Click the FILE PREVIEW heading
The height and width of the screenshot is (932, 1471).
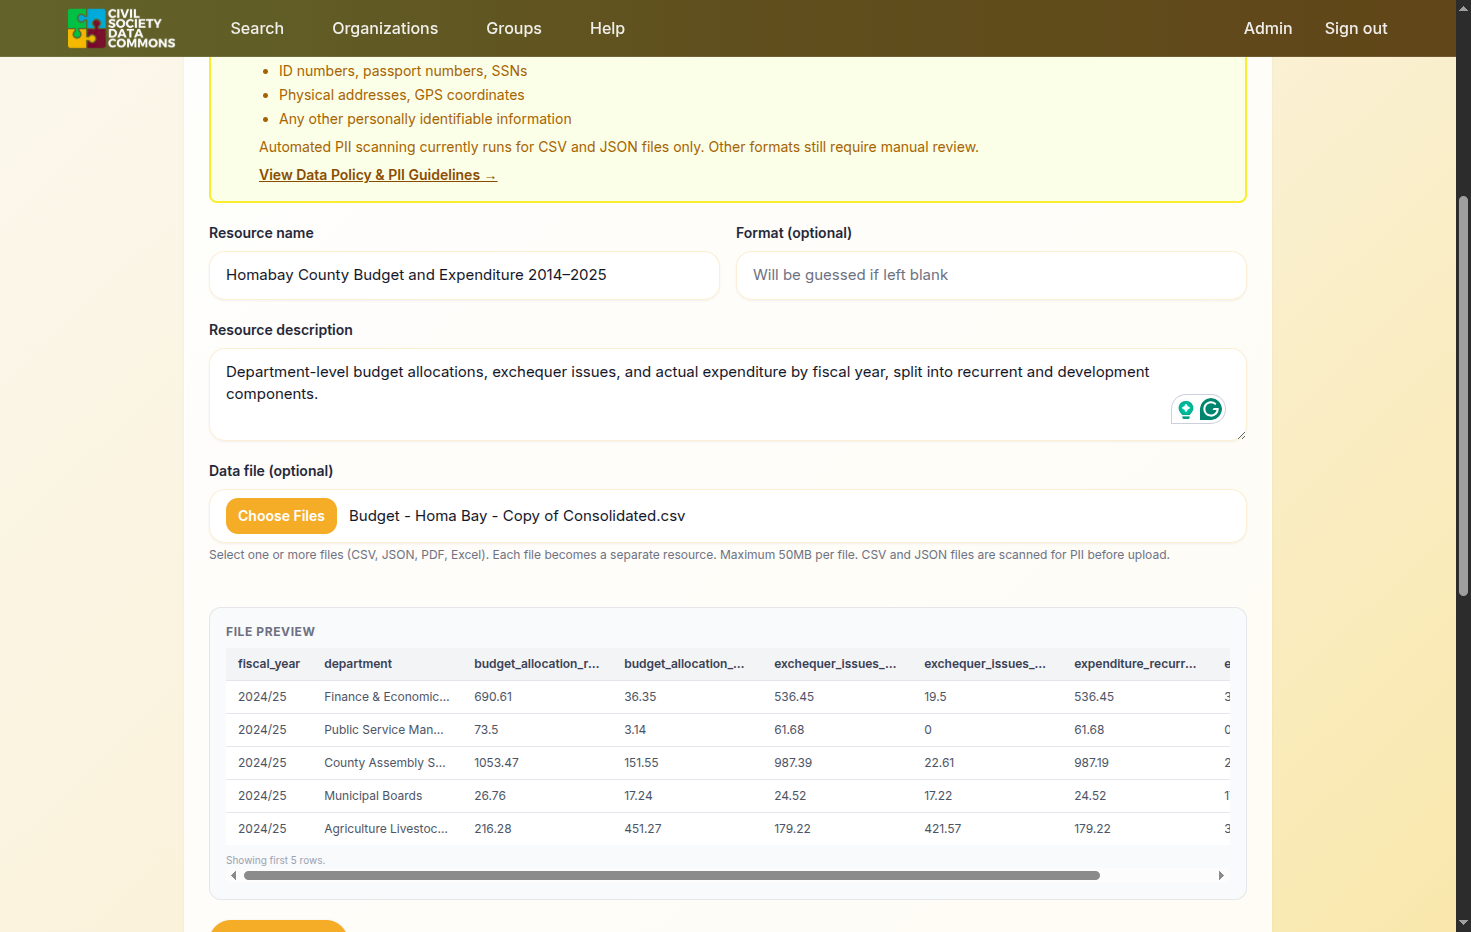pos(270,632)
